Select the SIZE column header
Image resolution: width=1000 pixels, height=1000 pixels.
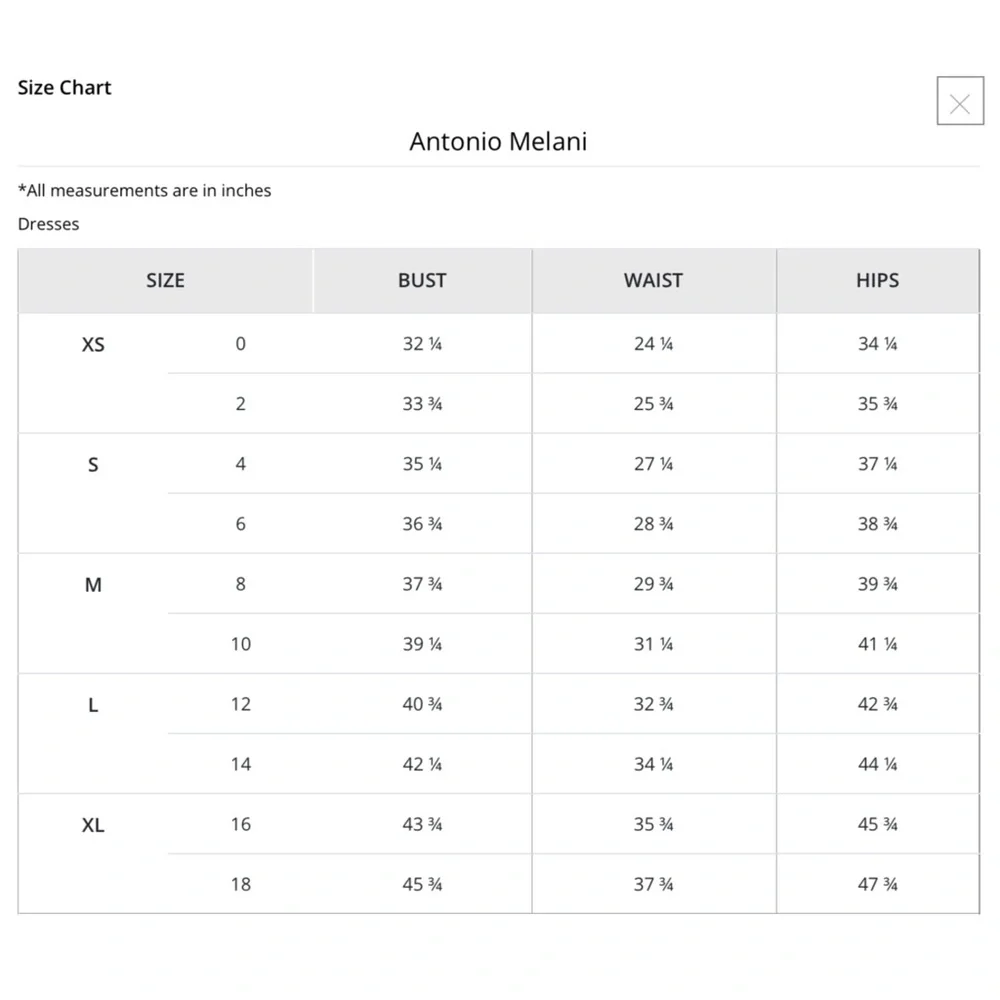tap(165, 281)
